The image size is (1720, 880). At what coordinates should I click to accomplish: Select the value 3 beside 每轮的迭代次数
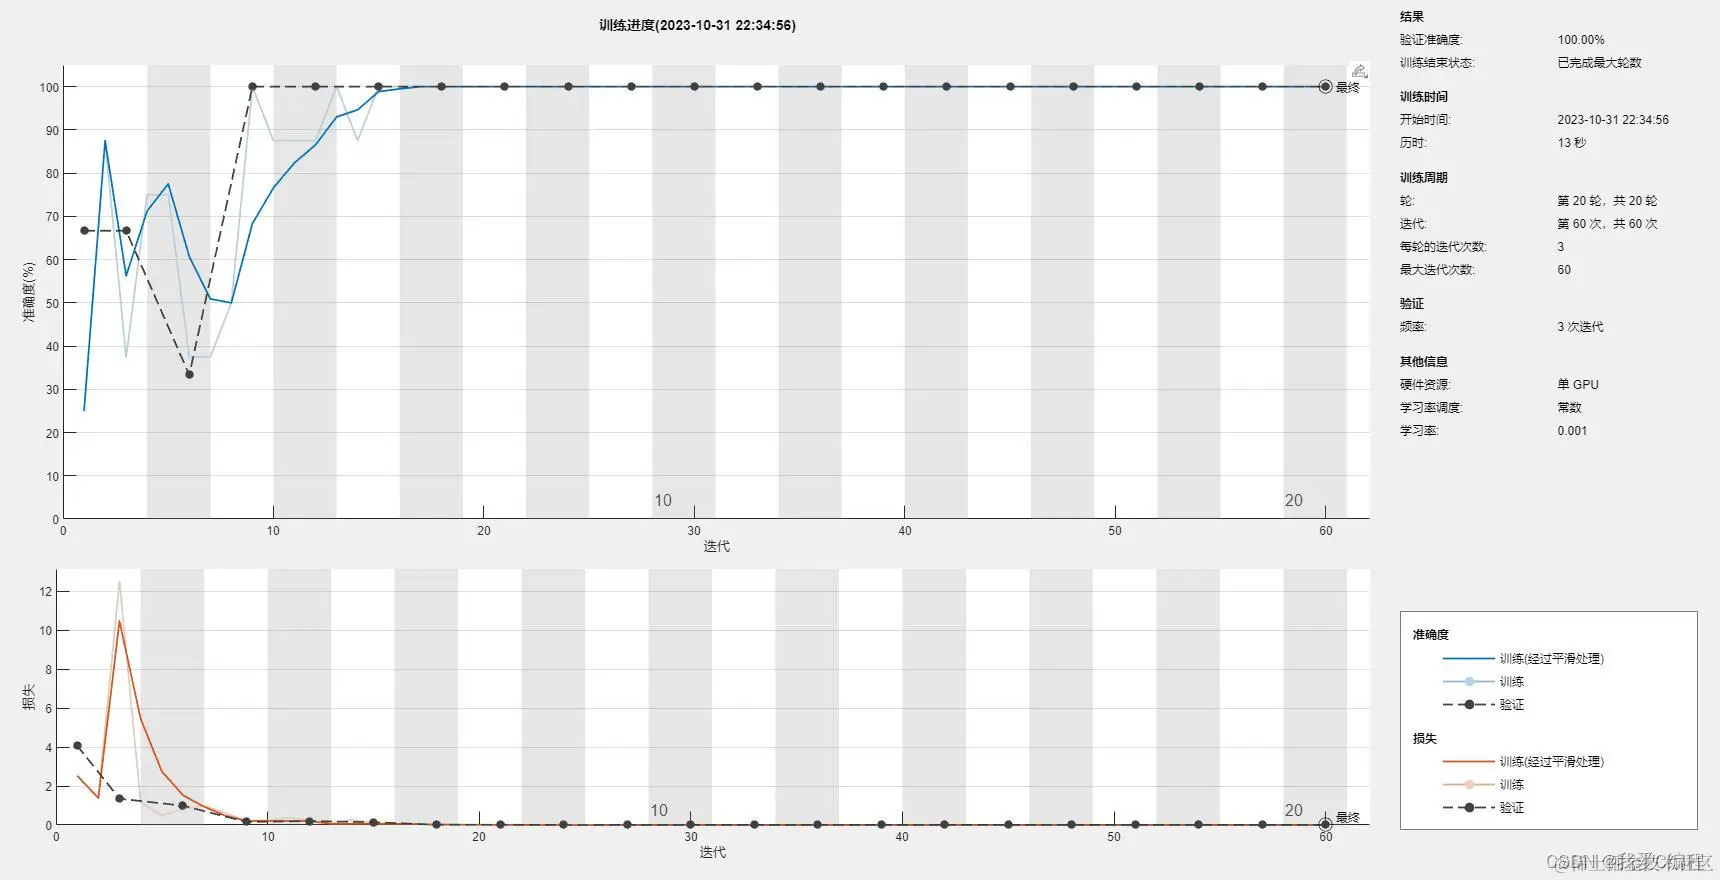(x=1561, y=247)
